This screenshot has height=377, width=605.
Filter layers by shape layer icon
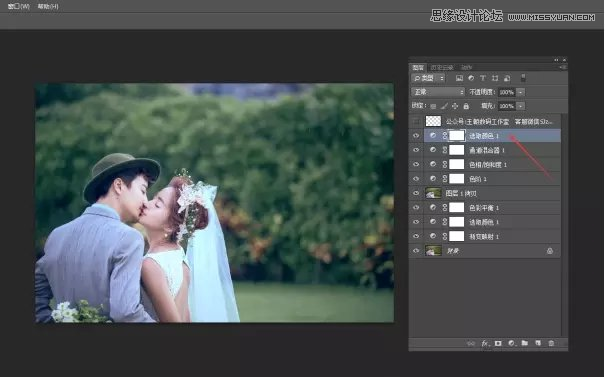495,78
